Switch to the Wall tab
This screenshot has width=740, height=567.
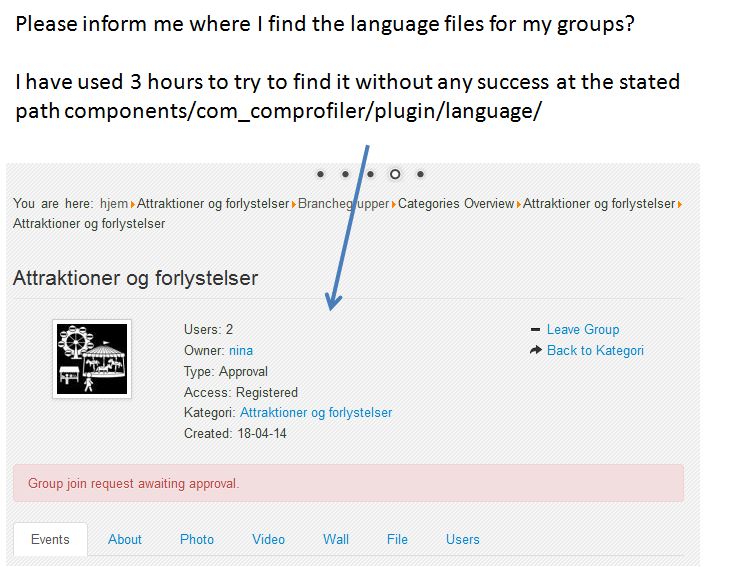[336, 539]
